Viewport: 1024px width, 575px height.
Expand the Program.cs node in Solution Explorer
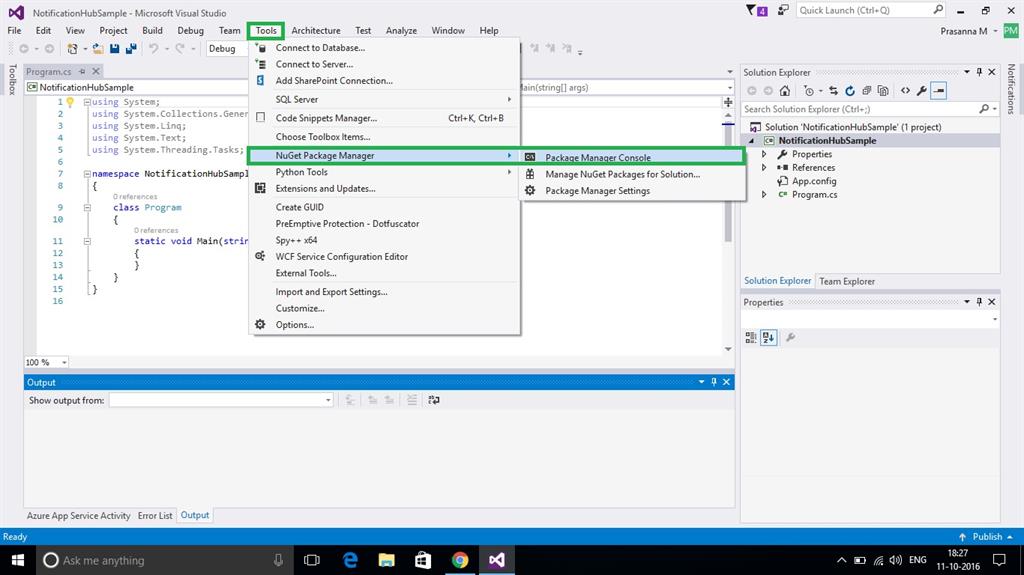coord(764,195)
